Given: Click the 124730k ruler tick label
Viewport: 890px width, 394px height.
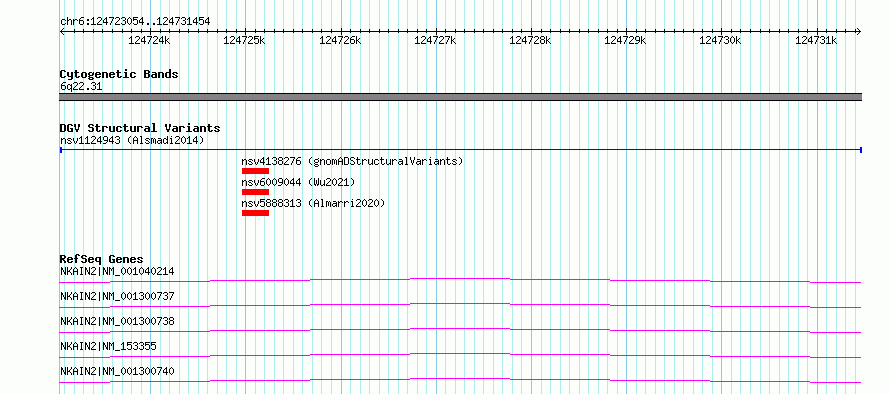Looking at the screenshot, I should 720,40.
